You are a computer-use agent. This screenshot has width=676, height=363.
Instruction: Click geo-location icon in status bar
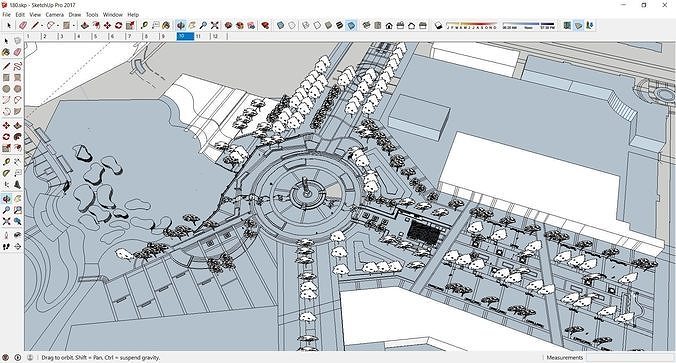(x=6, y=357)
